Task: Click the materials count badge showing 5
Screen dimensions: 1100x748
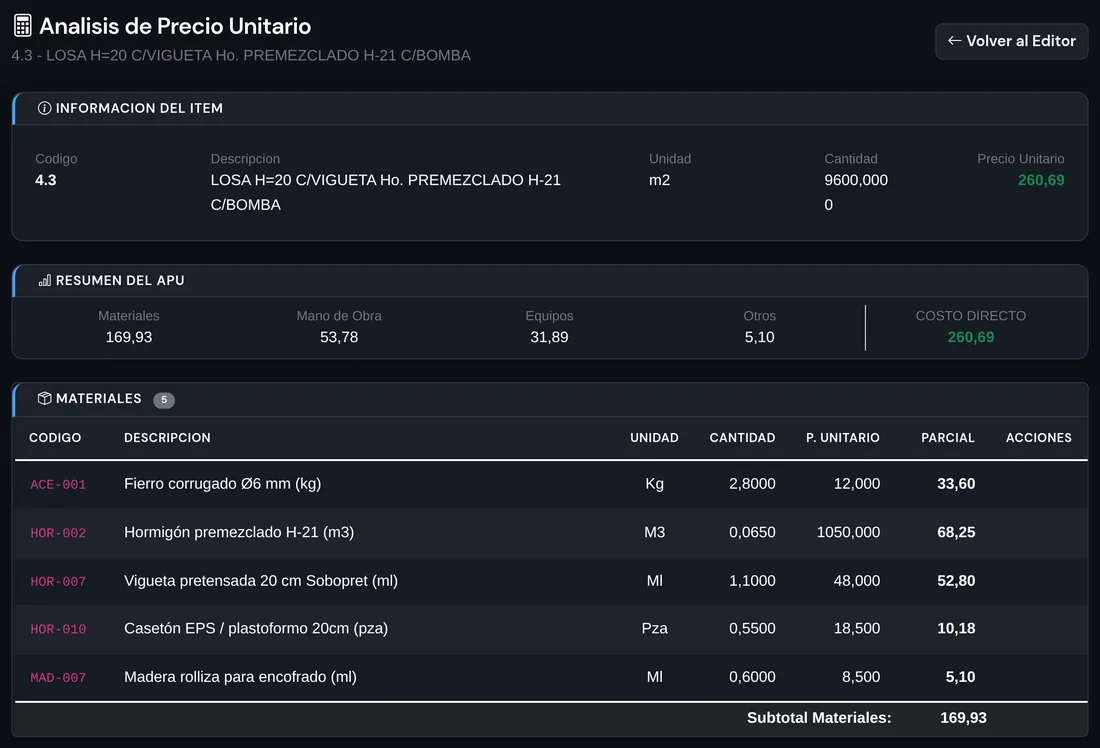Action: [164, 400]
